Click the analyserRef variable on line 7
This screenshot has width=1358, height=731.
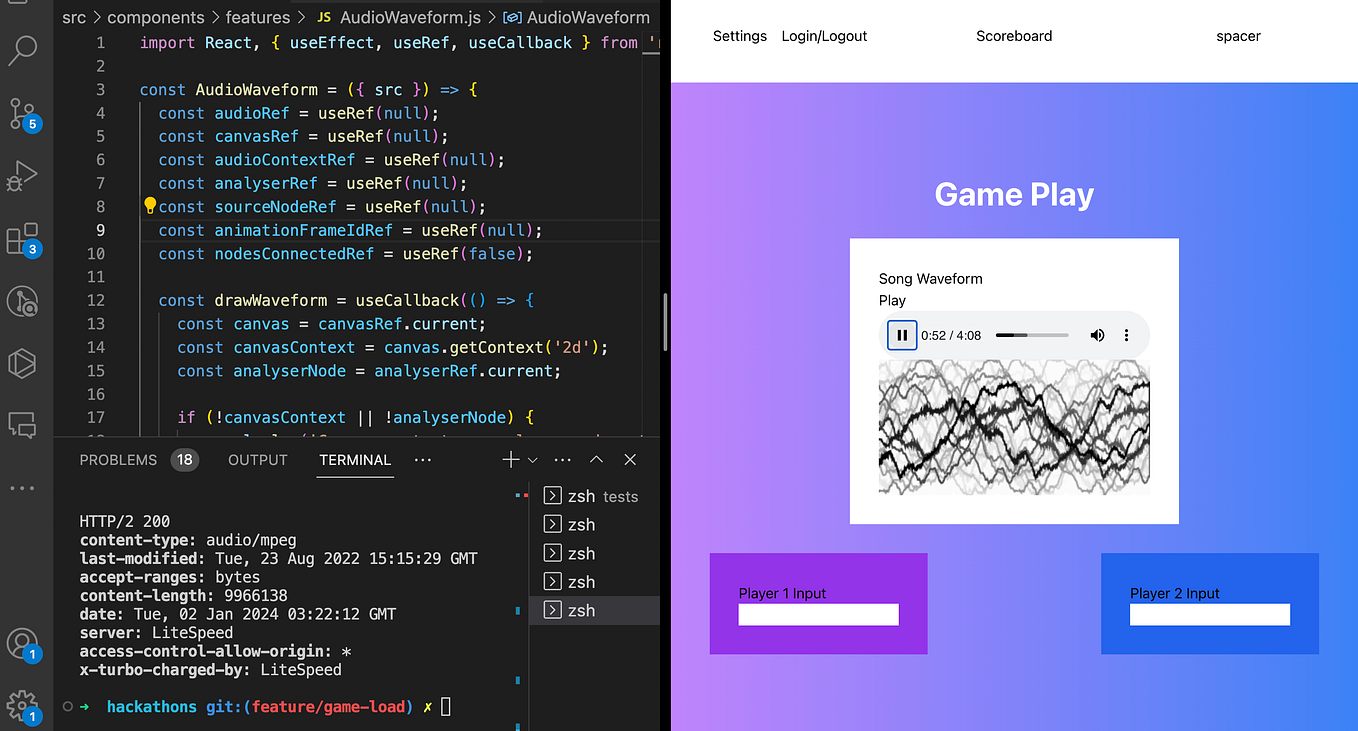(x=265, y=184)
